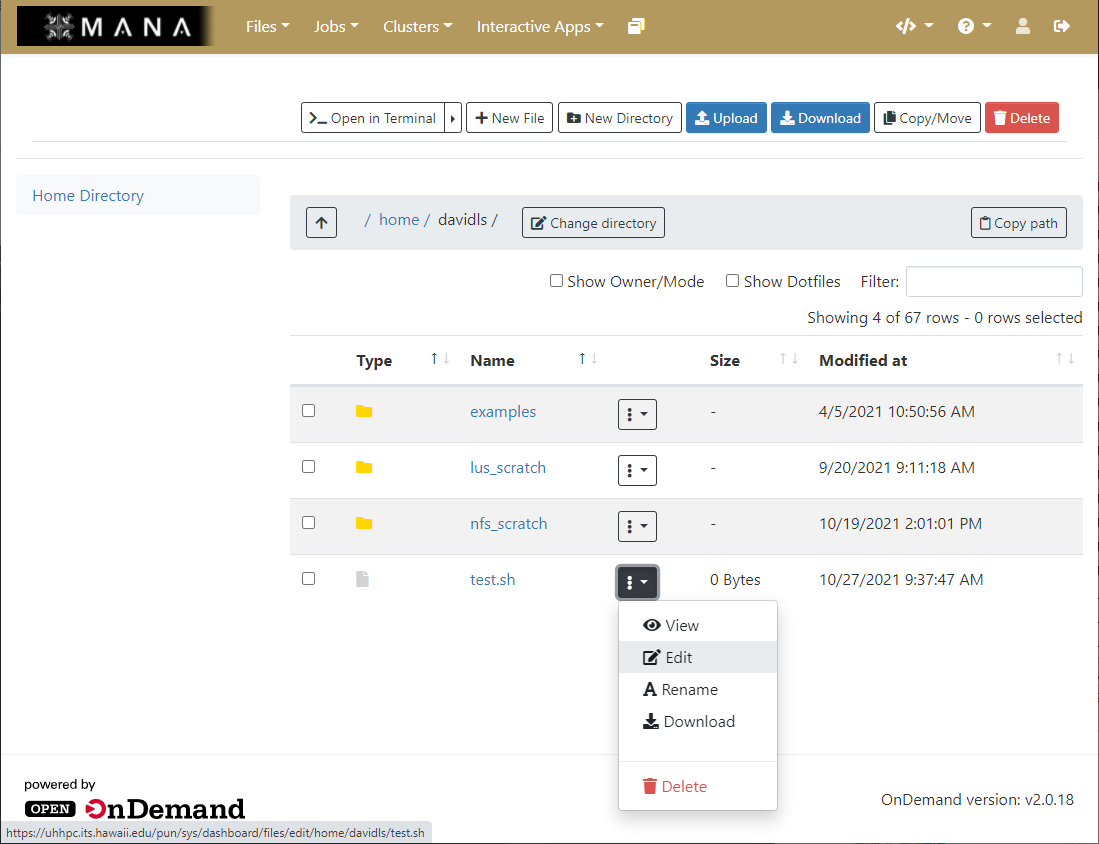Open the test.sh file link

[x=492, y=580]
